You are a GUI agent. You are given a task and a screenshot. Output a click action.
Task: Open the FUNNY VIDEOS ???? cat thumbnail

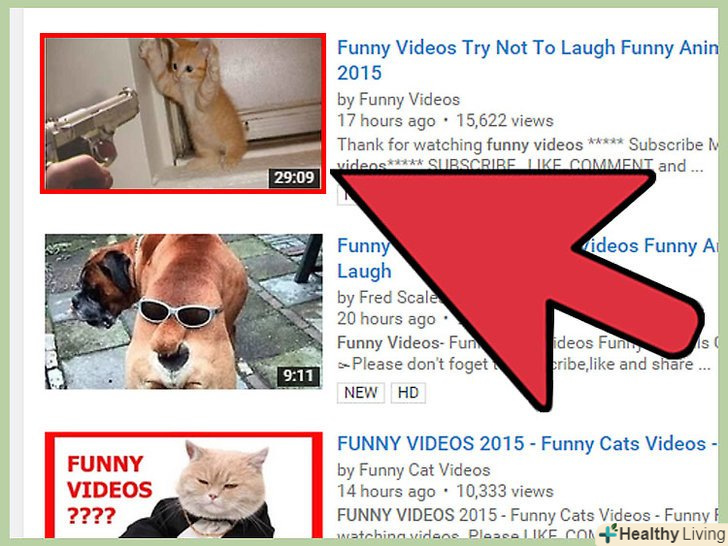pyautogui.click(x=184, y=485)
